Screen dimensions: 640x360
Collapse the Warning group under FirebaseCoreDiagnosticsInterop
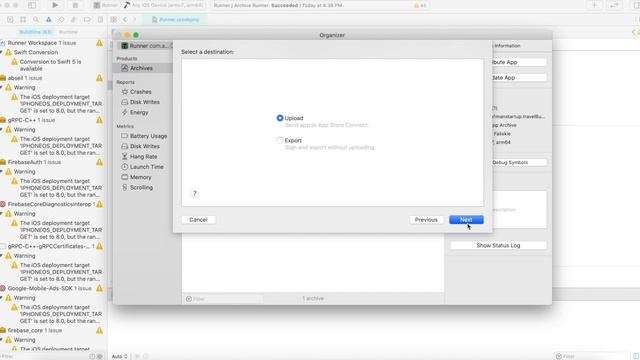tap(2, 213)
